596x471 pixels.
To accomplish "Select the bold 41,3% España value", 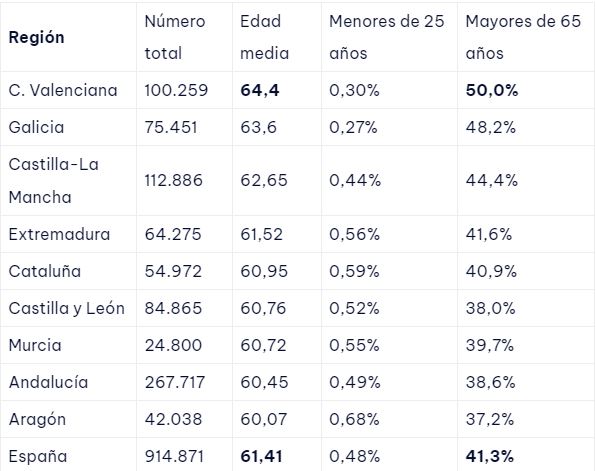I will 490,456.
